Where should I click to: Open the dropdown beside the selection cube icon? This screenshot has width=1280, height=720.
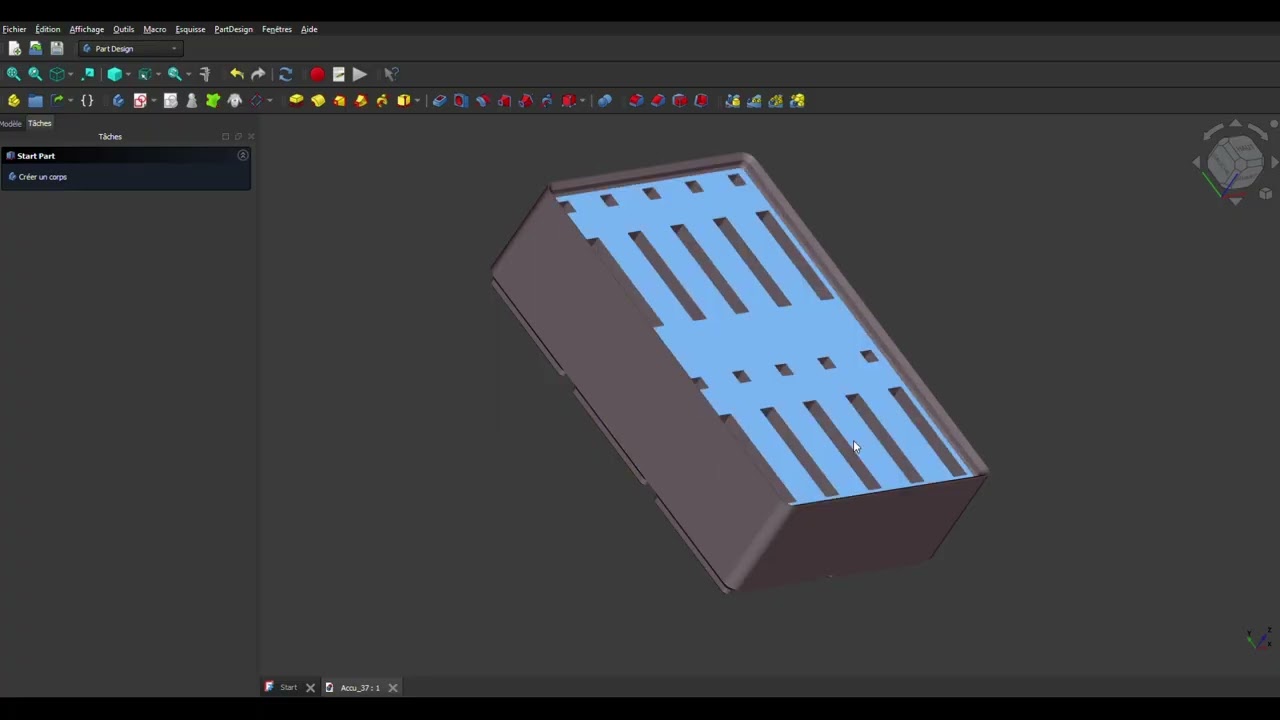(158, 74)
